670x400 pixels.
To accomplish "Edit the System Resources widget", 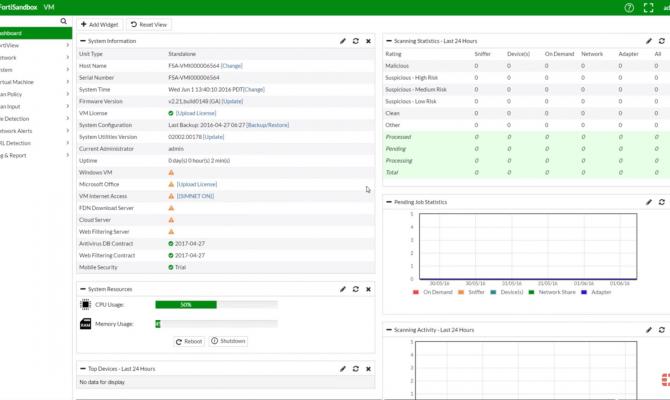I will [343, 289].
